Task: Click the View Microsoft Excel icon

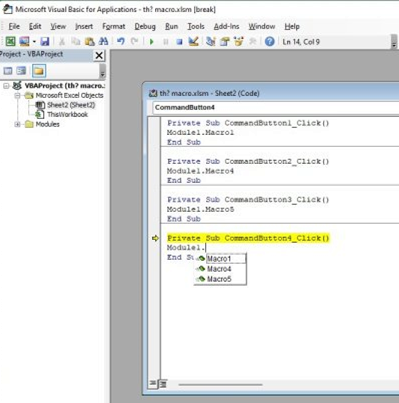Action: pos(10,41)
